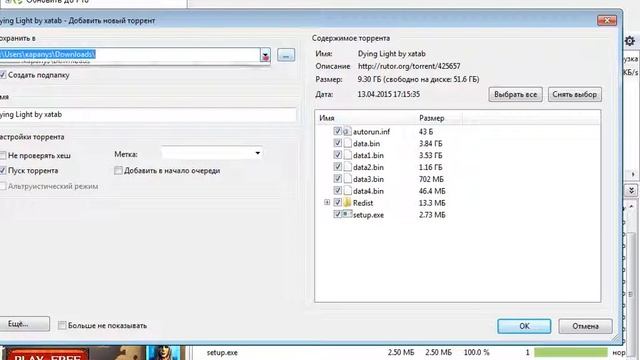Click the '100.0 %' value in the main window
640x360 pixels.
pos(476,352)
